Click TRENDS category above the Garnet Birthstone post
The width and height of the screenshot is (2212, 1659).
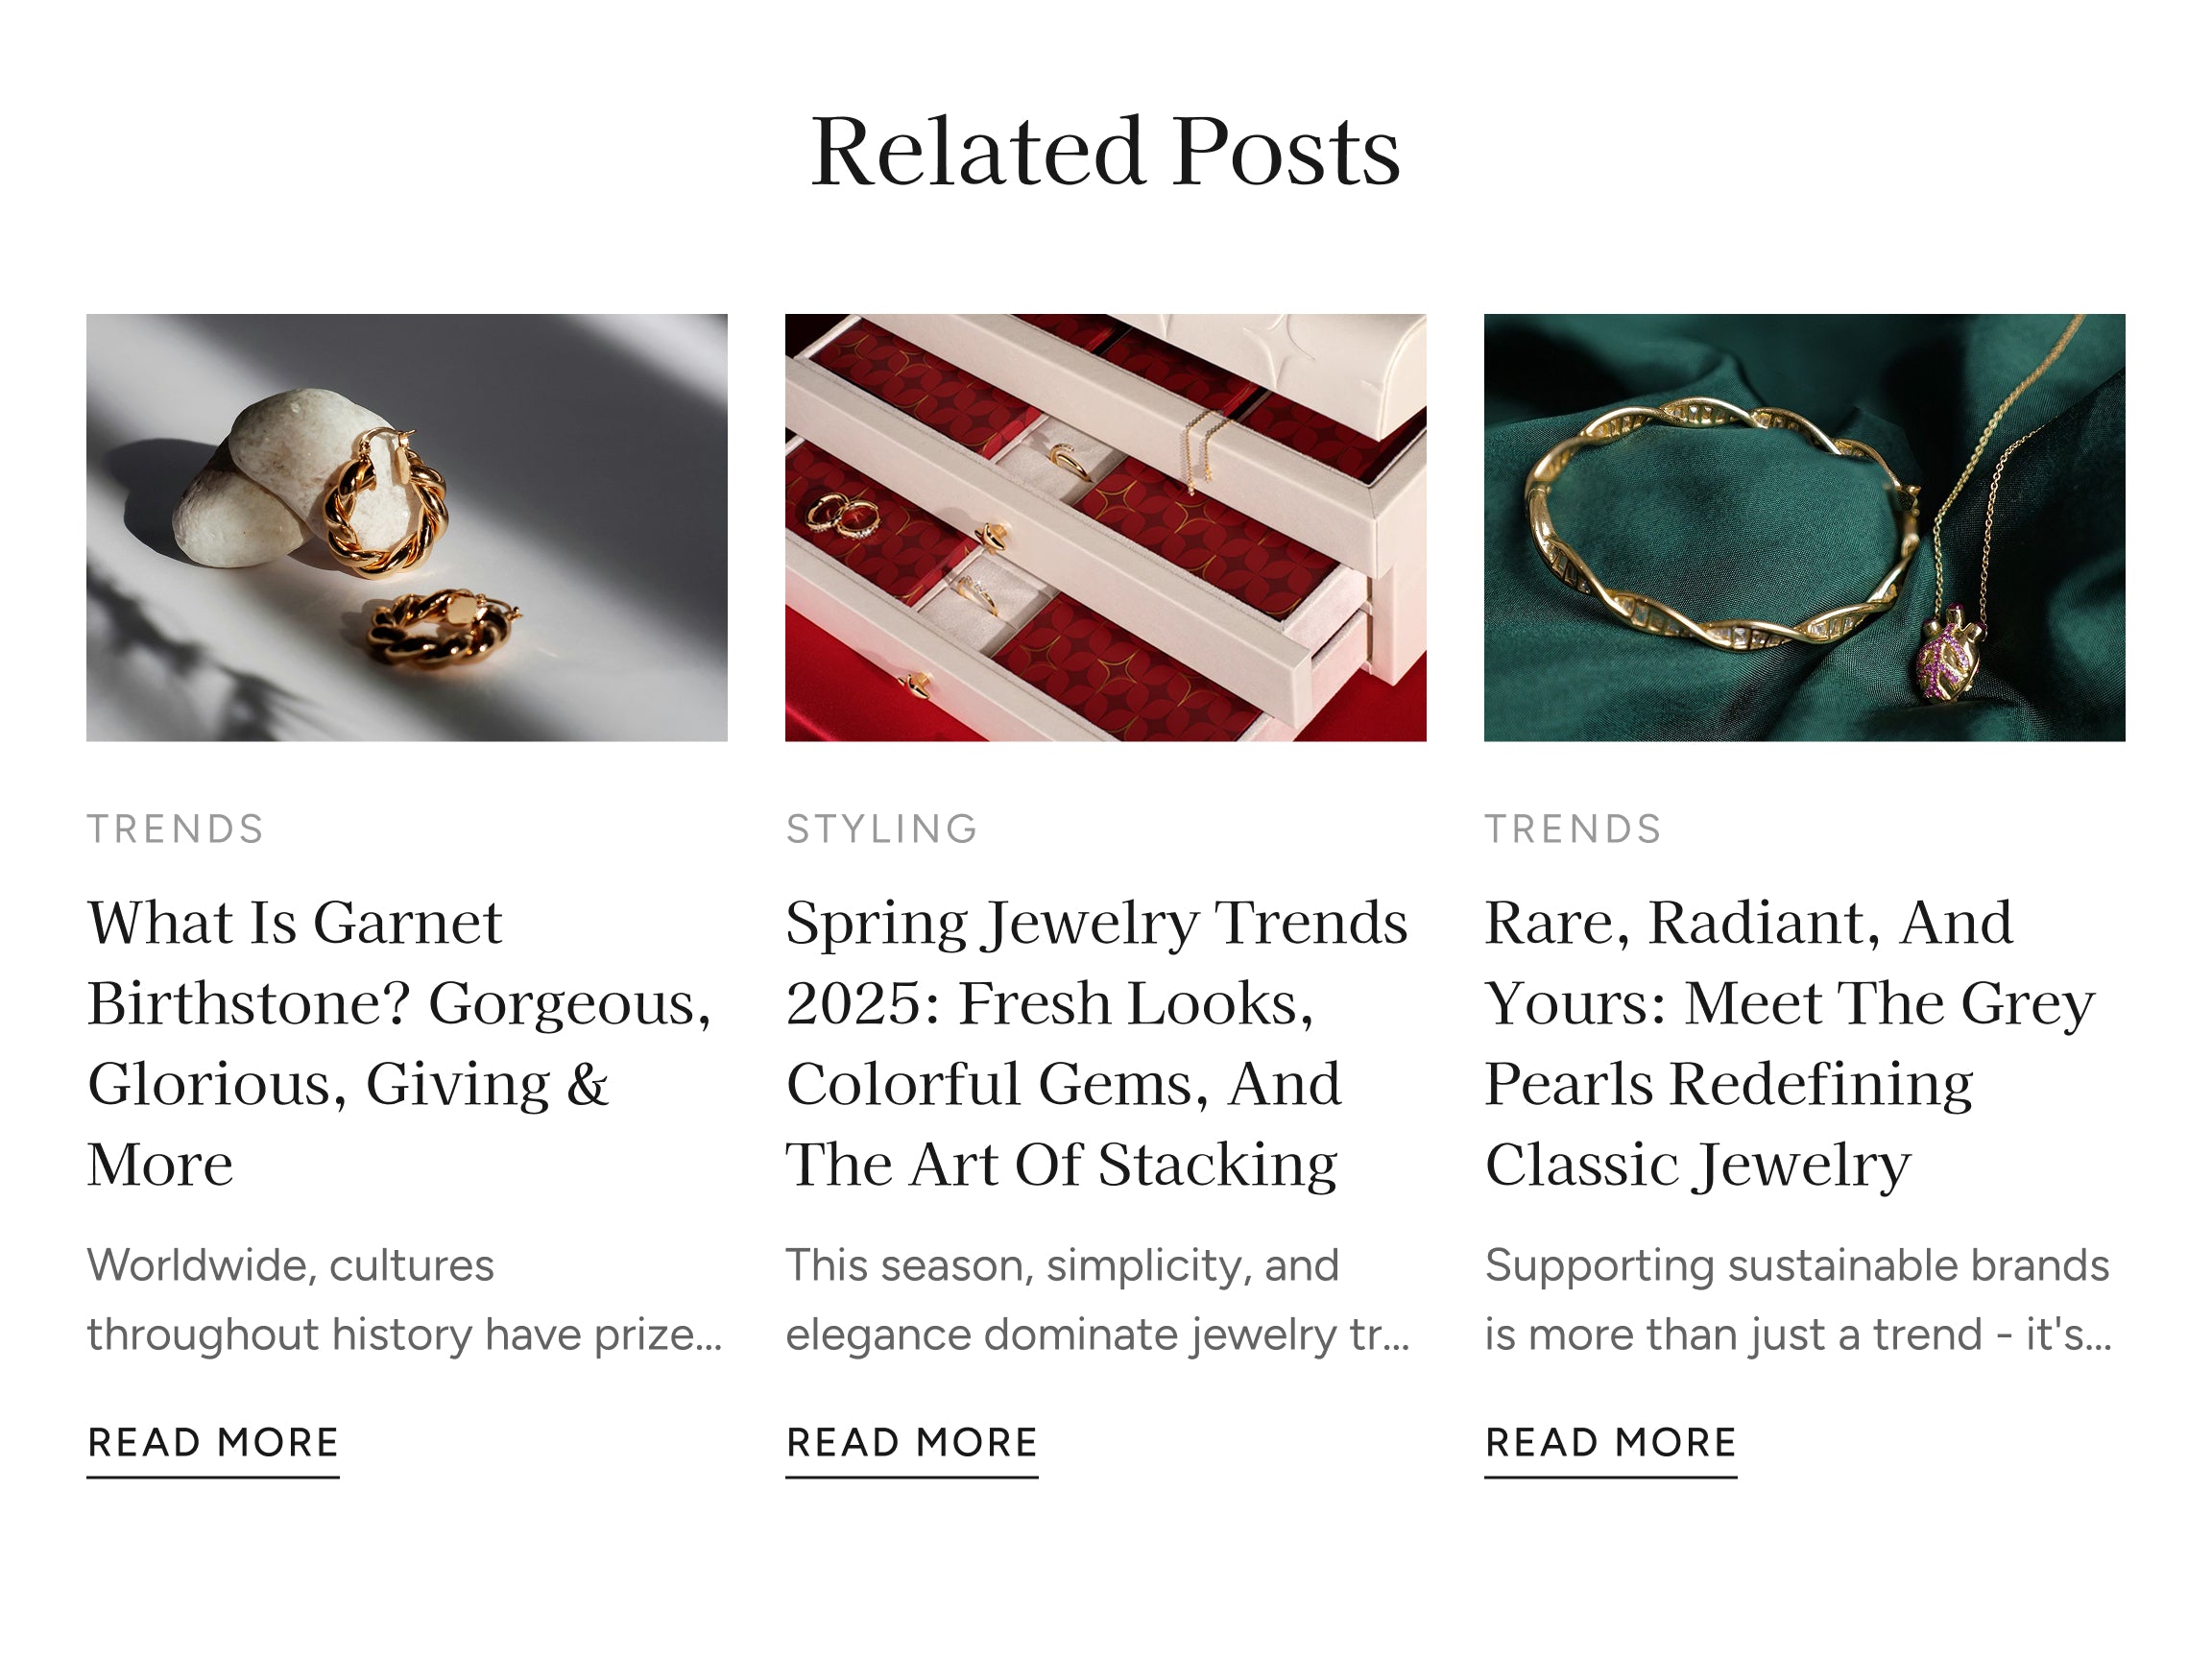coord(176,829)
